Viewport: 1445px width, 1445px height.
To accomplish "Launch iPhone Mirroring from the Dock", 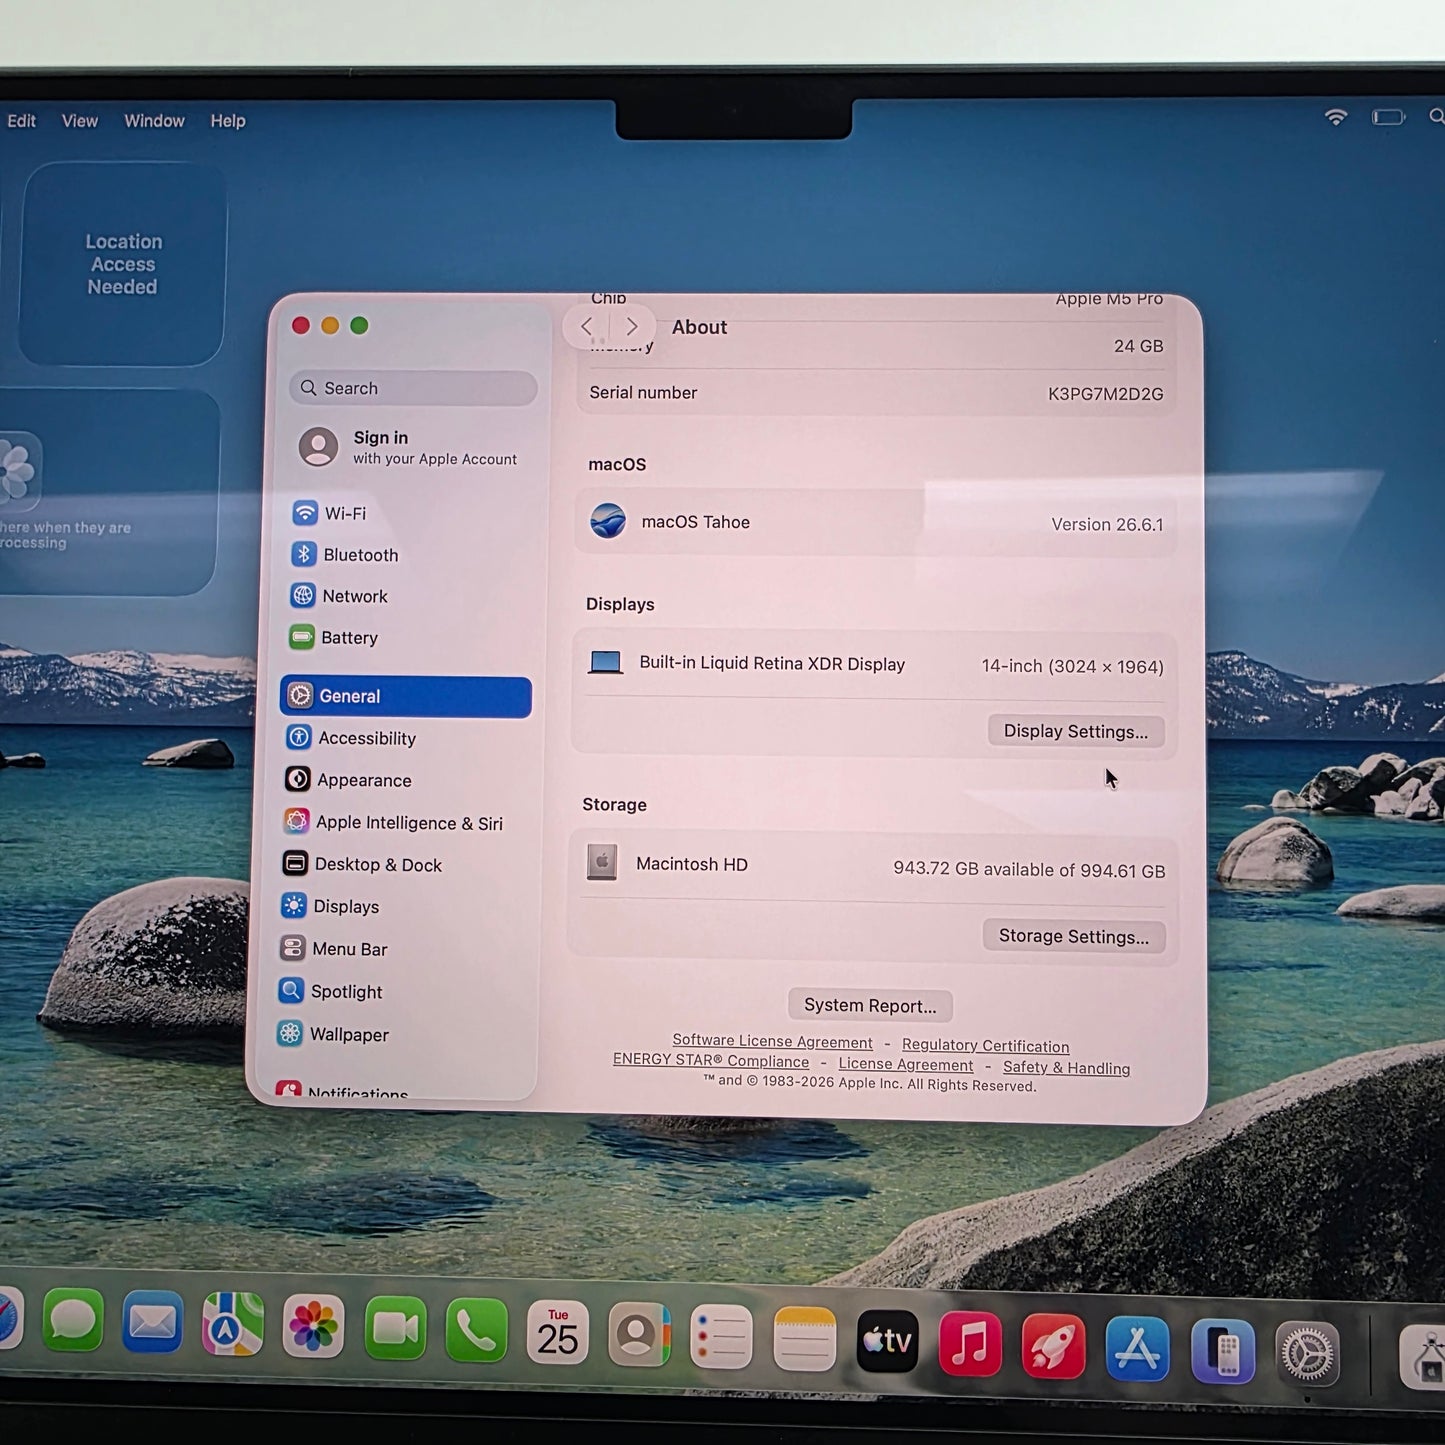I will tap(1222, 1351).
